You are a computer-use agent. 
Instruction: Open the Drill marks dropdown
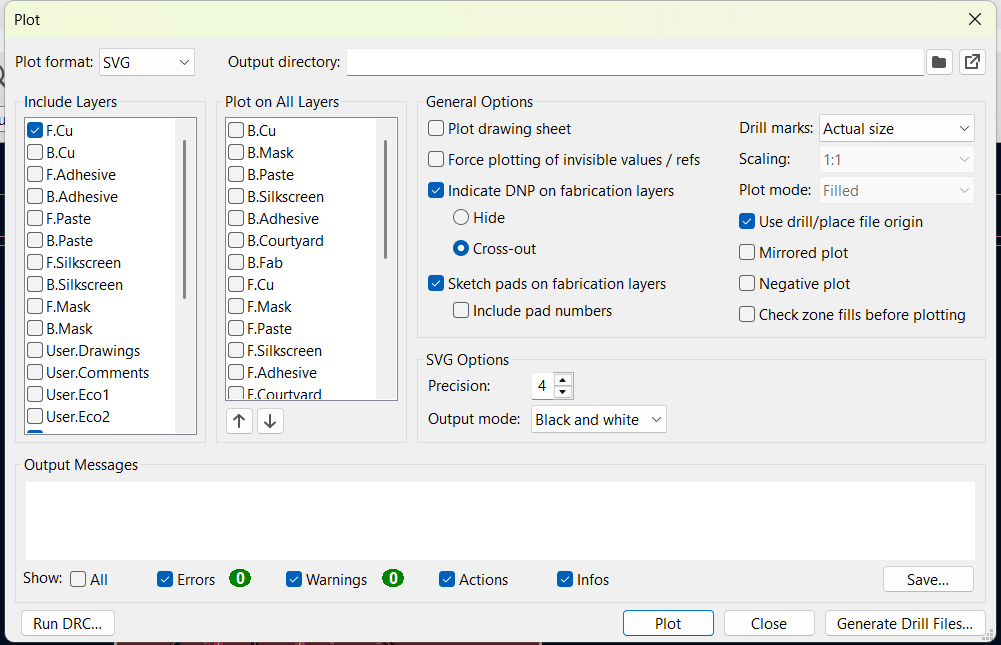coord(896,128)
